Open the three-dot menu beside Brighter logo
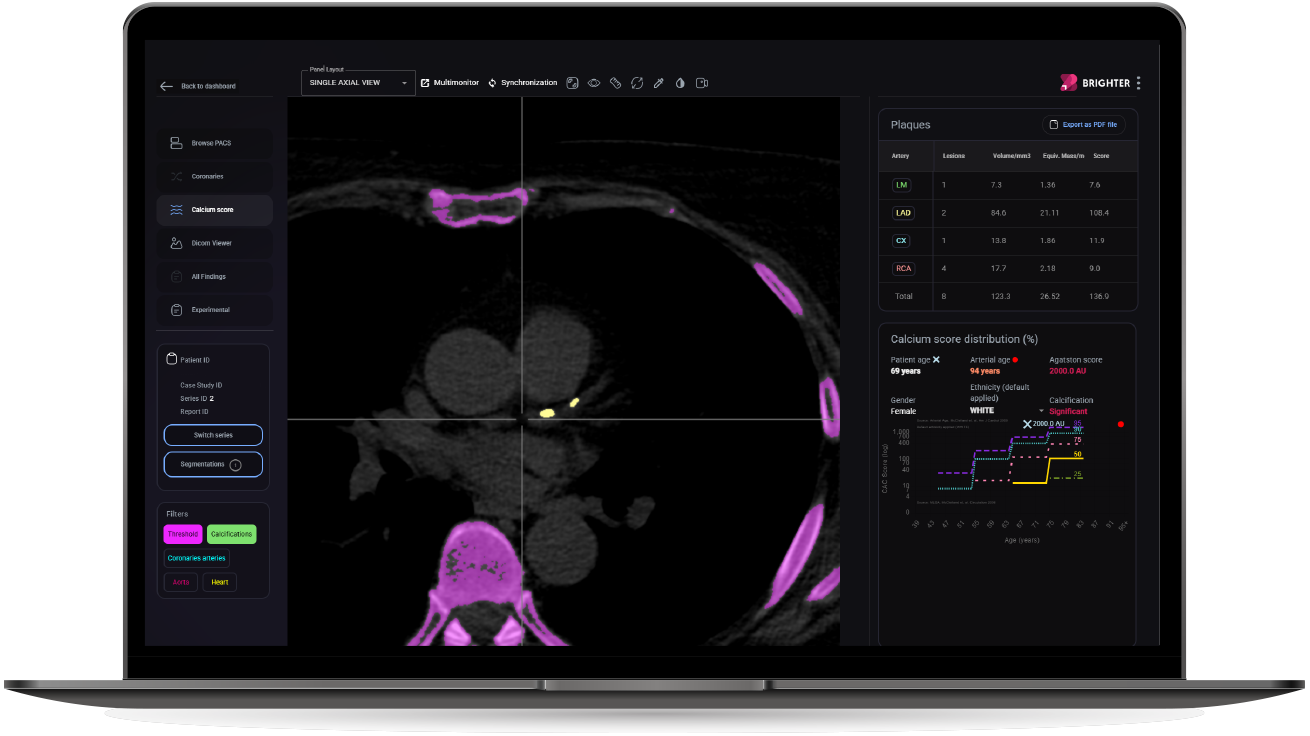 pyautogui.click(x=1138, y=83)
